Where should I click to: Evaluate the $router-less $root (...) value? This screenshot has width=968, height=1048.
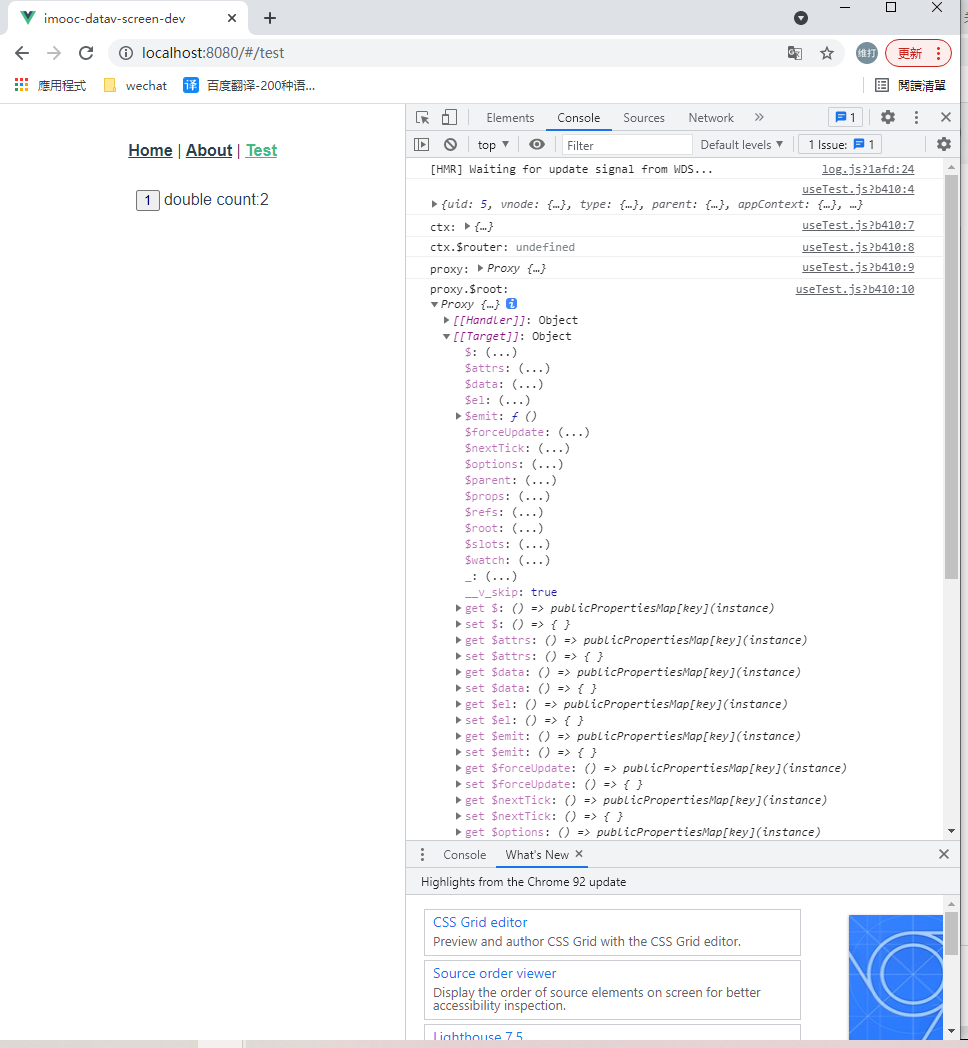527,529
